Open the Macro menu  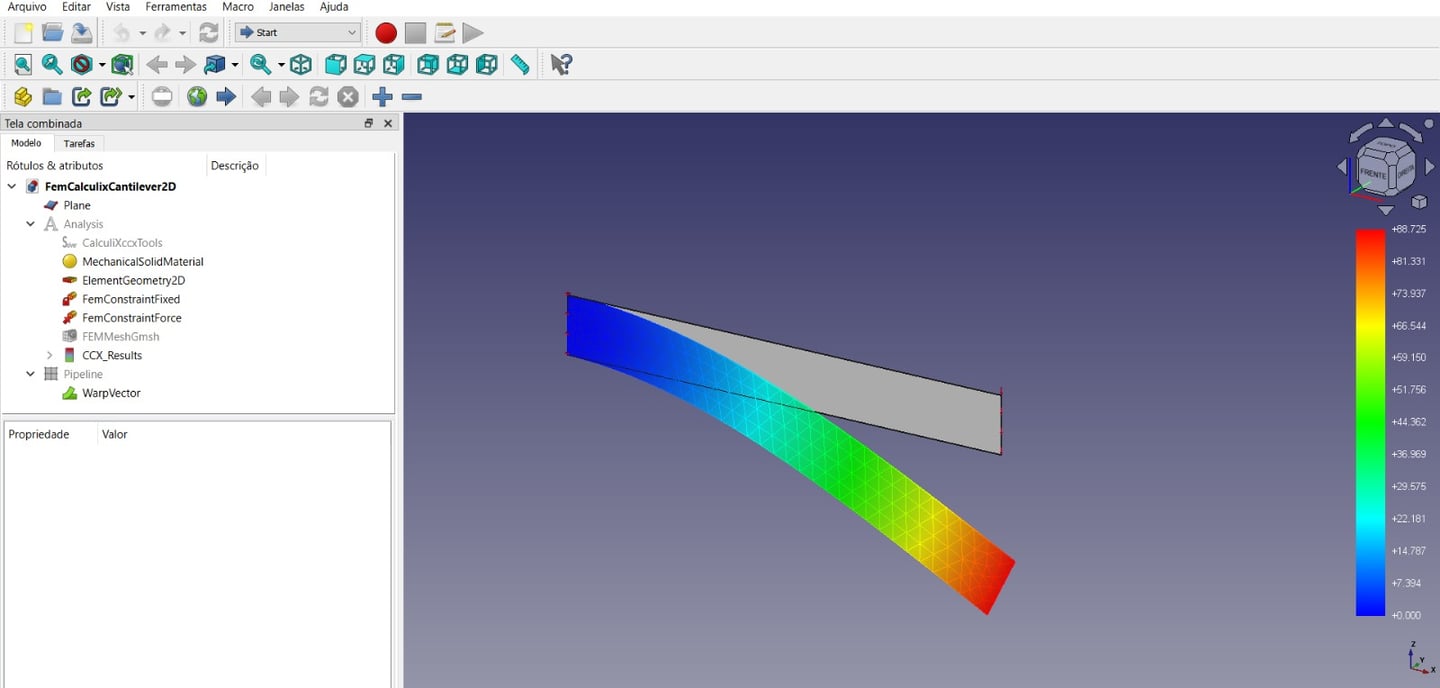click(238, 7)
